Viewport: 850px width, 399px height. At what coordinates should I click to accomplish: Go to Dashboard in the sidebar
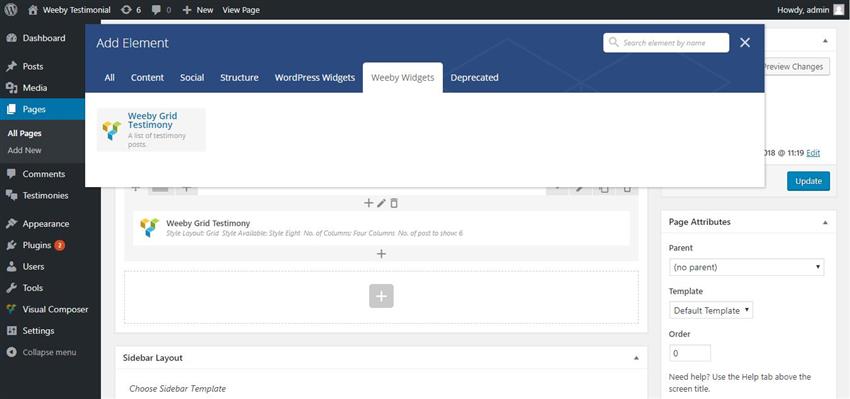(43, 38)
